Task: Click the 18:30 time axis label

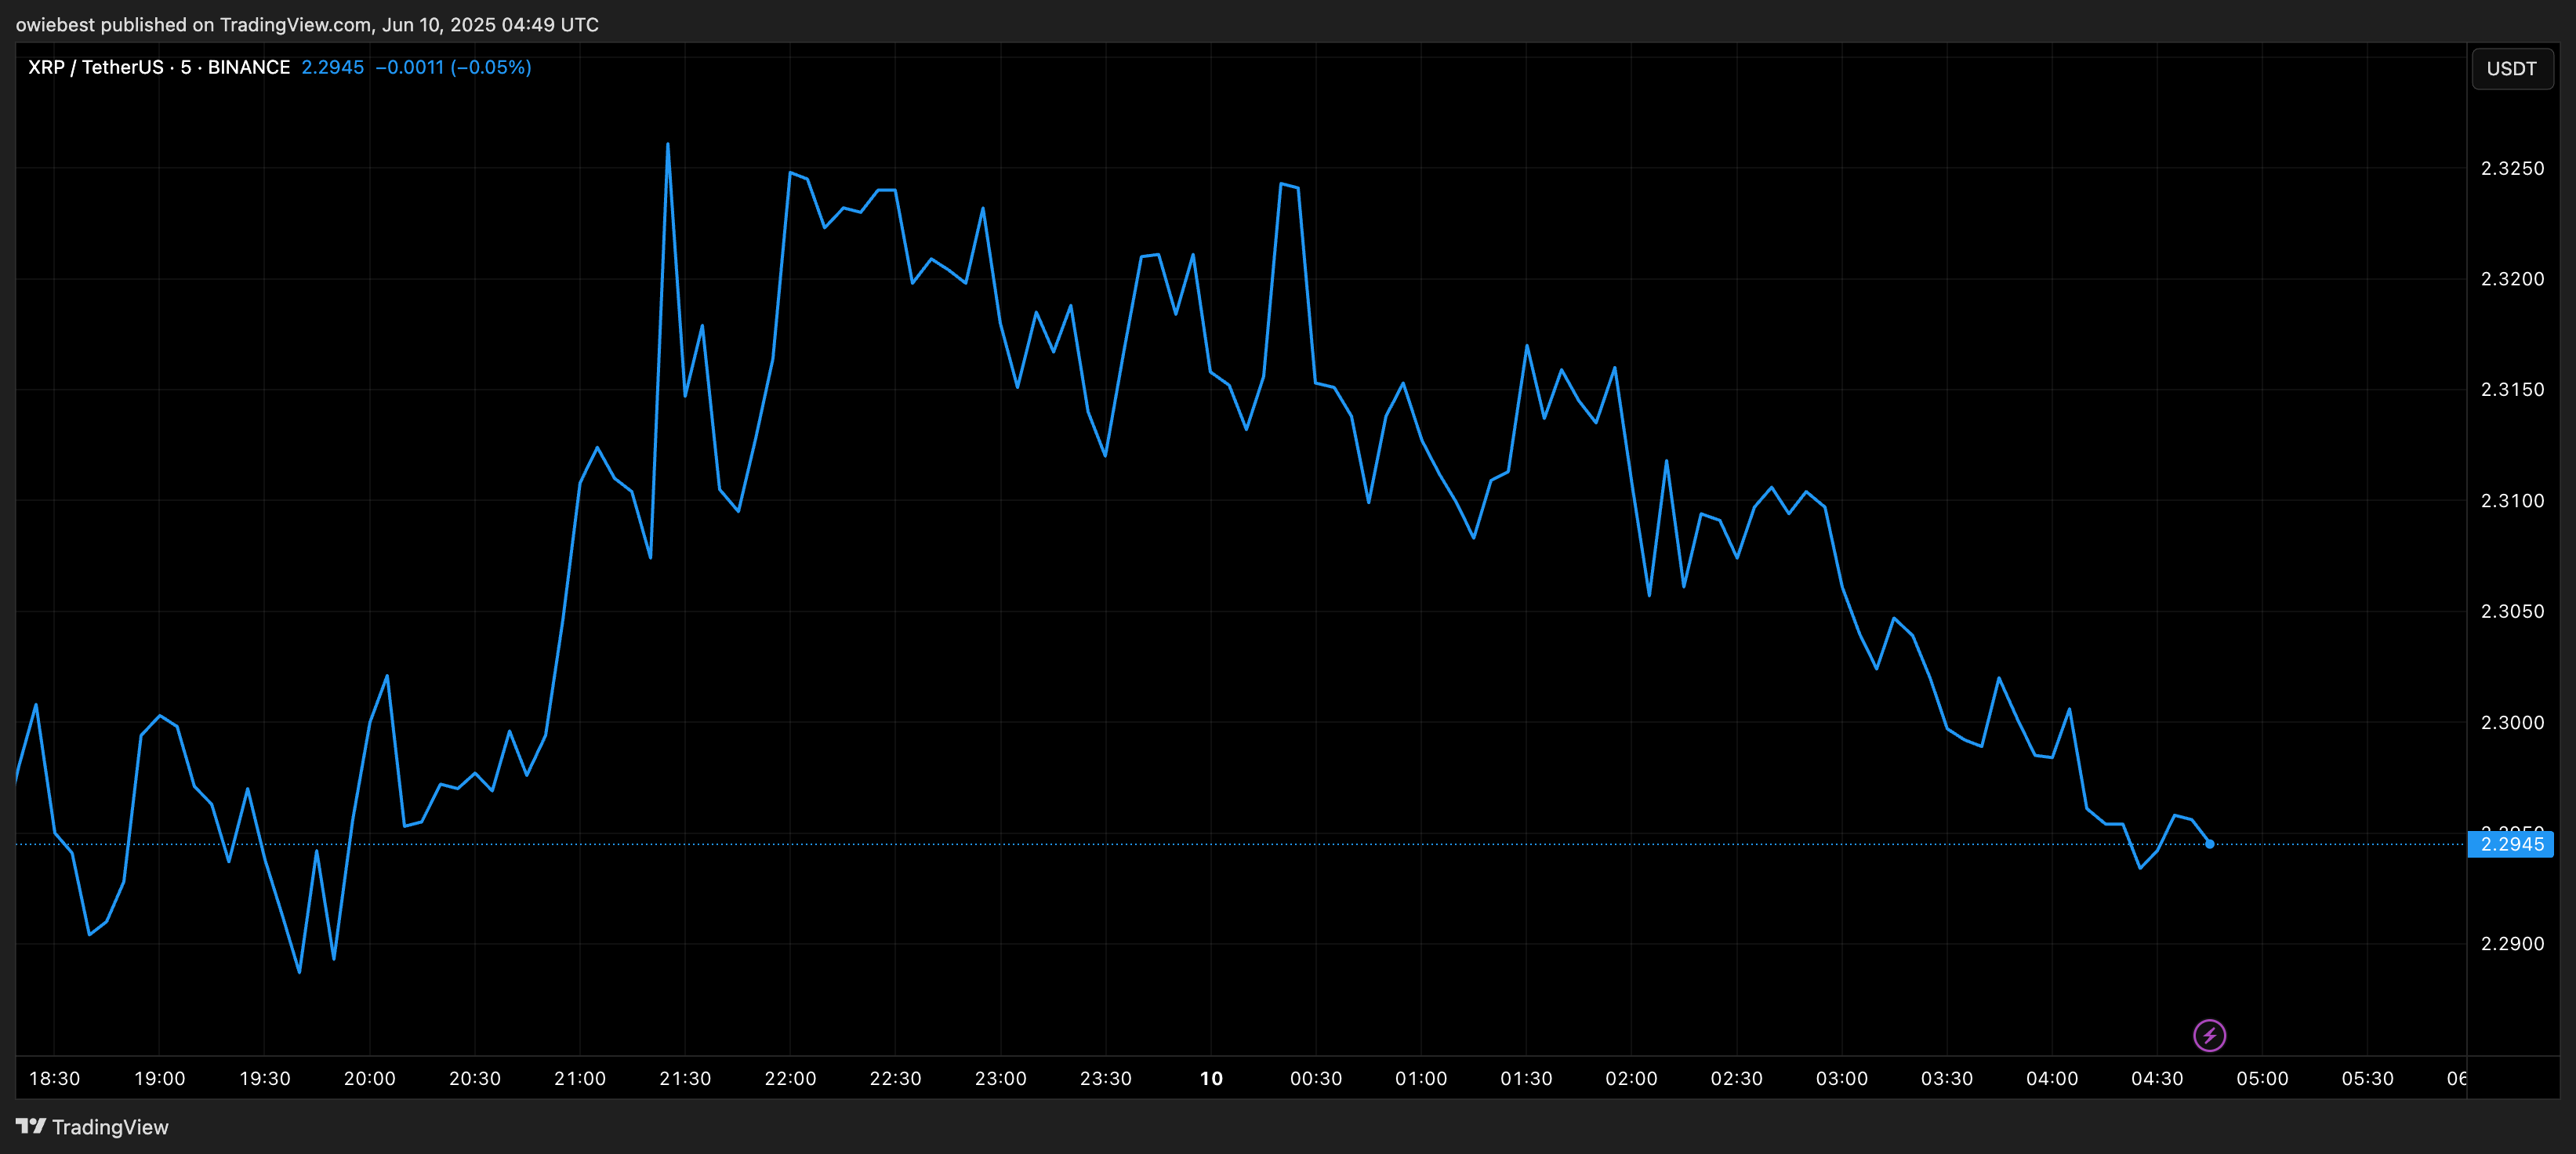Action: (x=54, y=1078)
